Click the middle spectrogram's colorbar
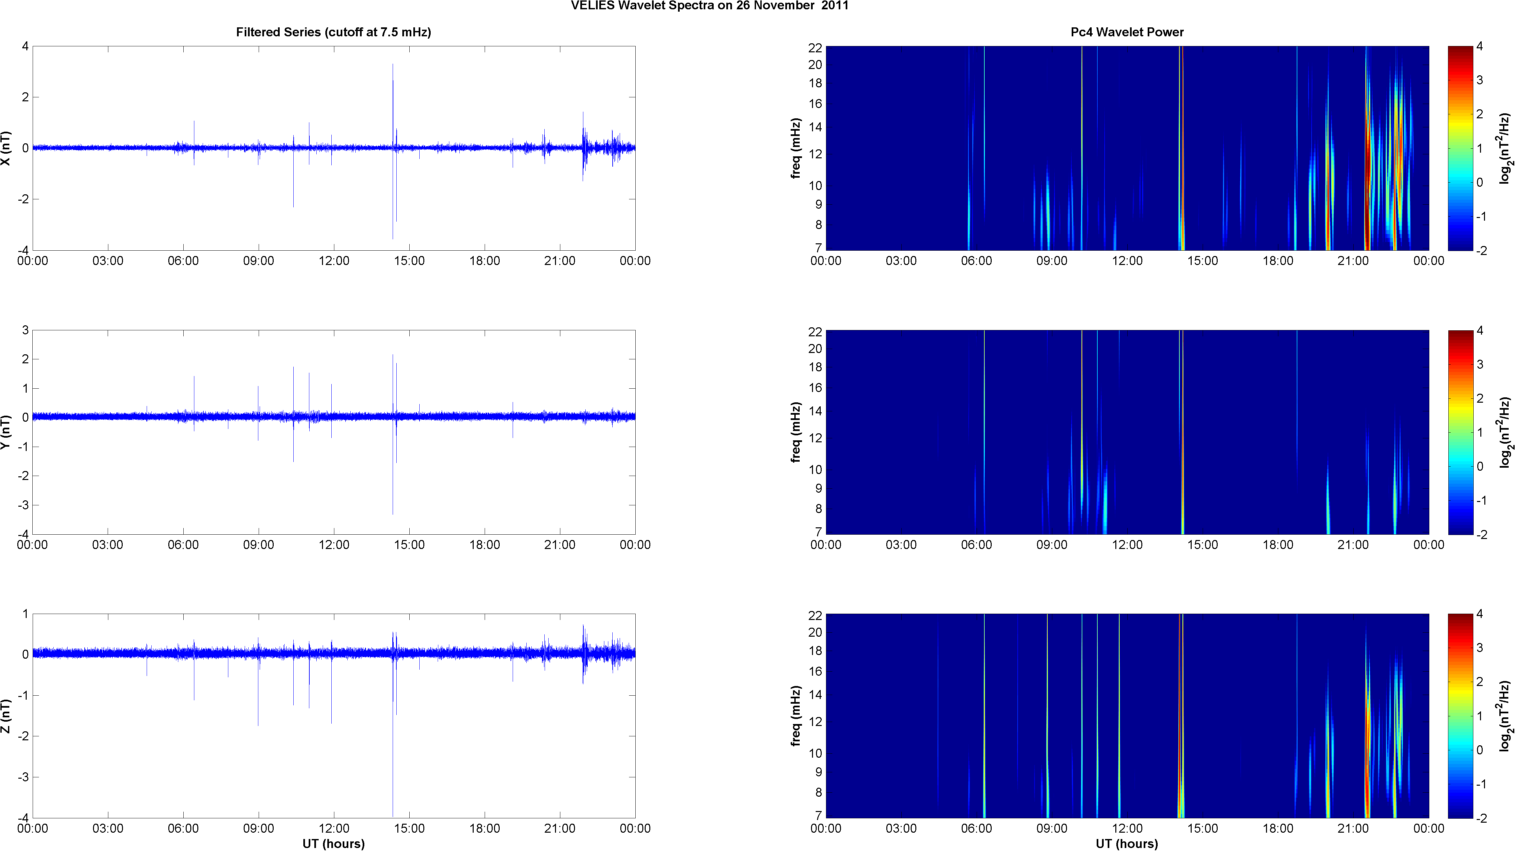This screenshot has width=1515, height=851. (x=1460, y=432)
